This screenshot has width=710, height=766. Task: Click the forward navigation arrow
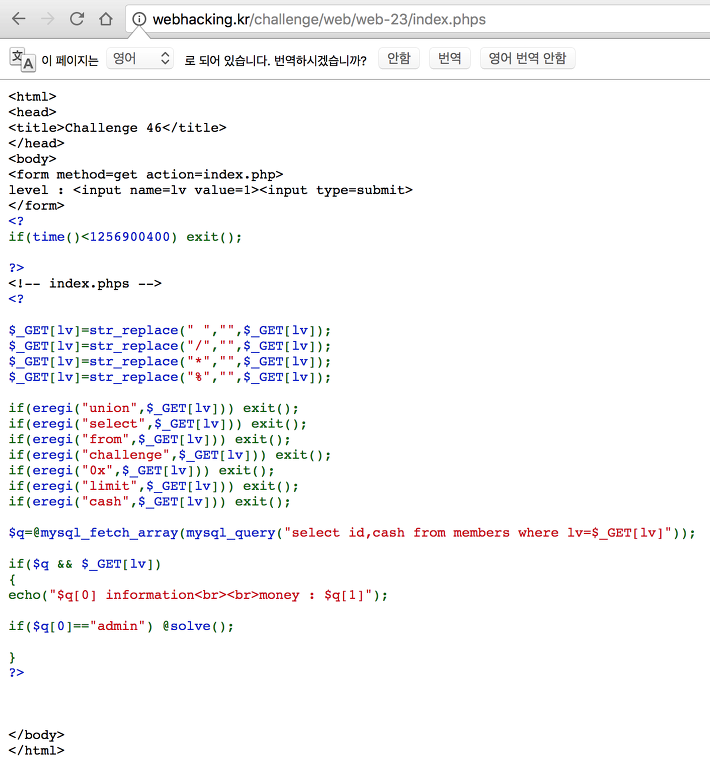pos(48,19)
